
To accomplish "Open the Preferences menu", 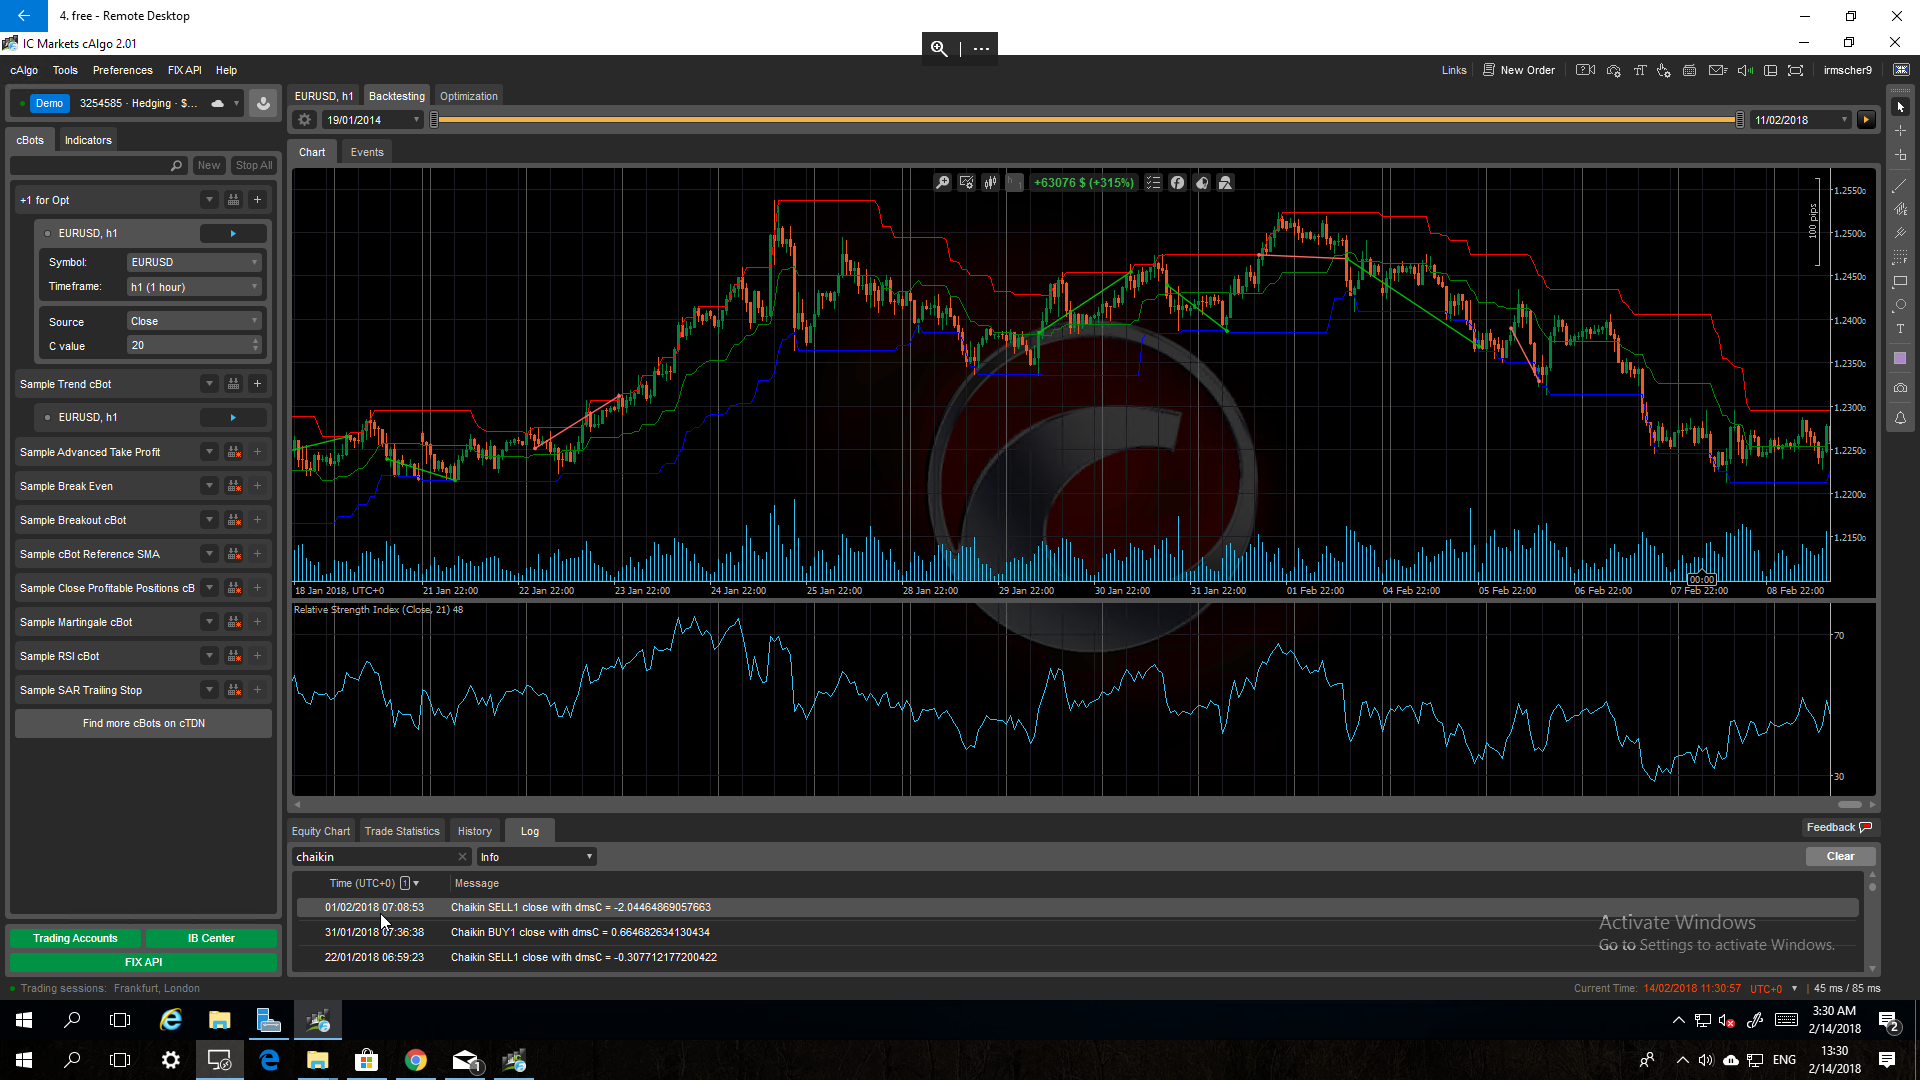I will (x=123, y=70).
